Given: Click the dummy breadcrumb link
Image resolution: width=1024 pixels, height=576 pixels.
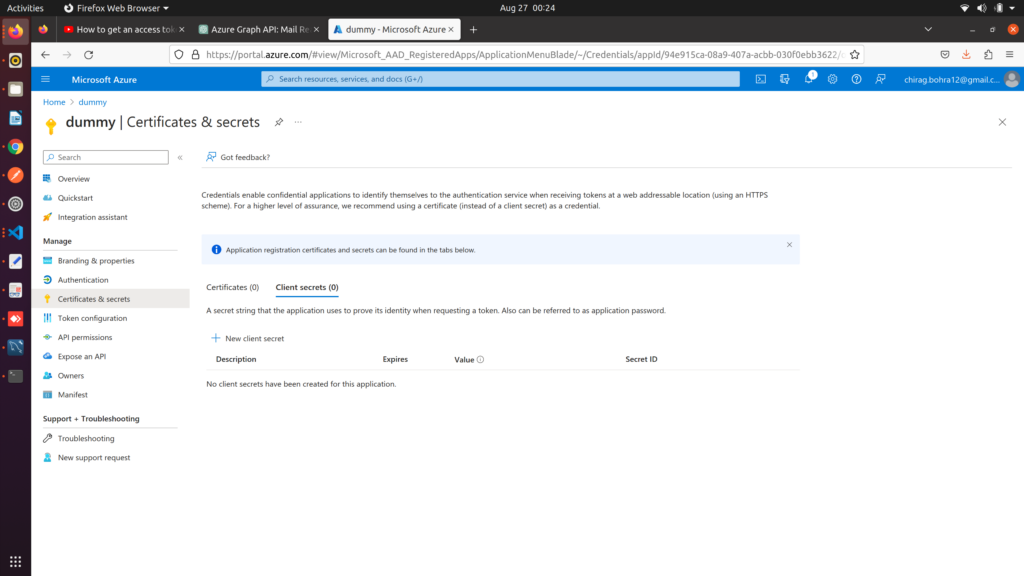Looking at the screenshot, I should point(92,102).
